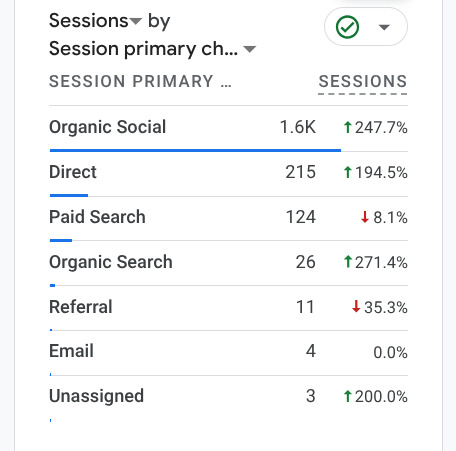Click the 1.6K sessions value
This screenshot has height=451, width=456.
coord(298,127)
